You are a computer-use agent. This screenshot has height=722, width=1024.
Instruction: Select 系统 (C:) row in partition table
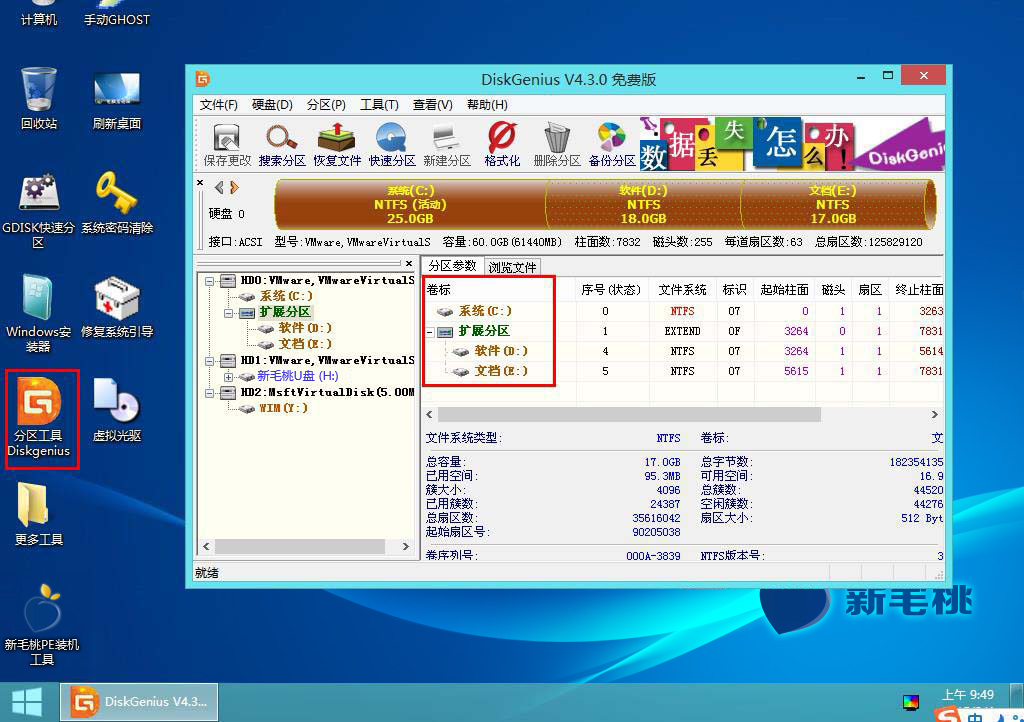click(x=684, y=311)
